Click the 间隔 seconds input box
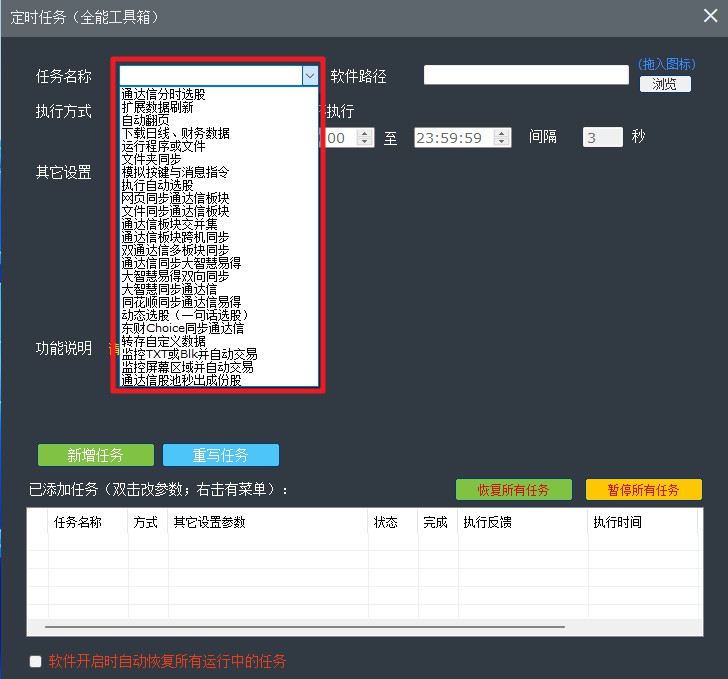The image size is (728, 679). pyautogui.click(x=602, y=138)
